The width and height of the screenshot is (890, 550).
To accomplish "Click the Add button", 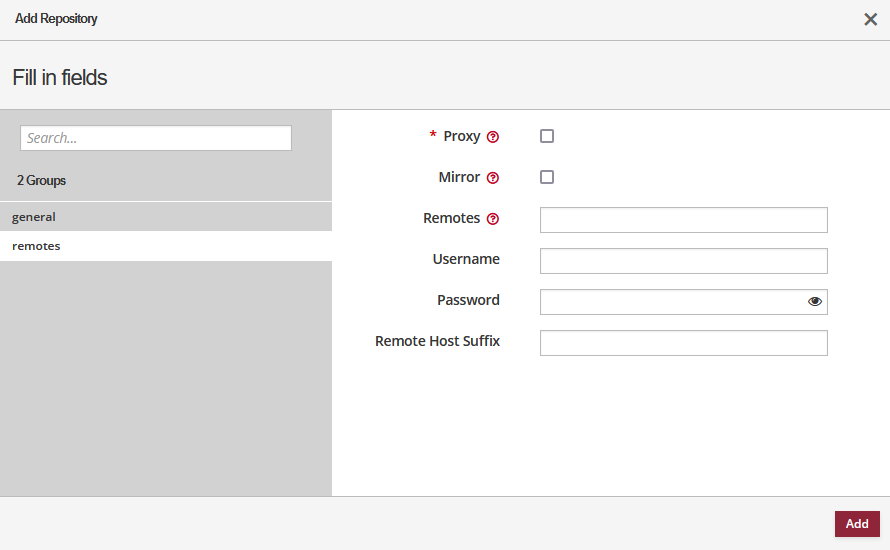I will (857, 523).
